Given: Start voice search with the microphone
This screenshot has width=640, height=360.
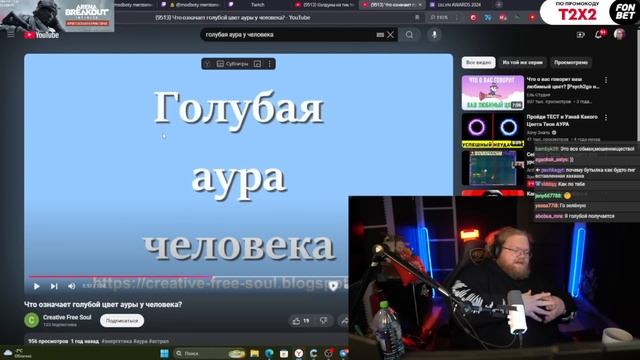Looking at the screenshot, I should [434, 35].
